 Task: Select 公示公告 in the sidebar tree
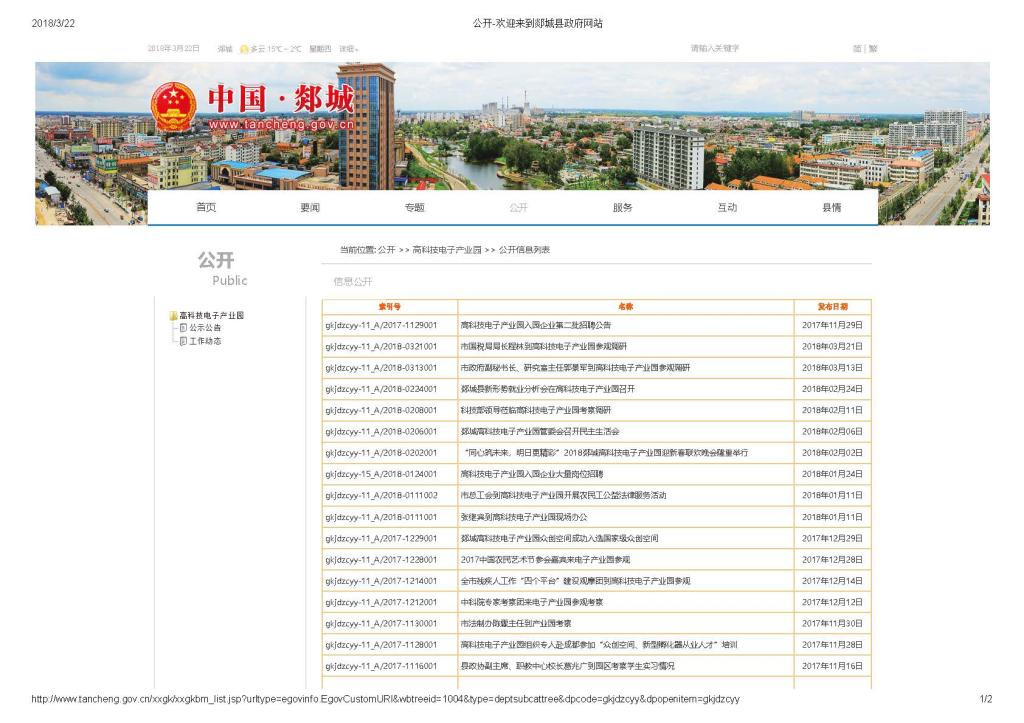pyautogui.click(x=205, y=328)
